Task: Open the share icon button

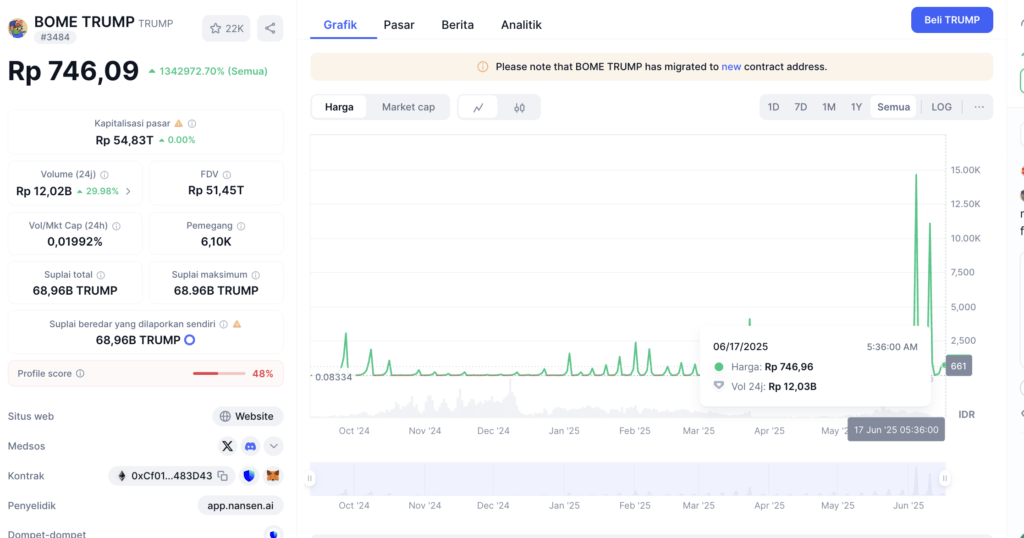Action: pyautogui.click(x=270, y=29)
